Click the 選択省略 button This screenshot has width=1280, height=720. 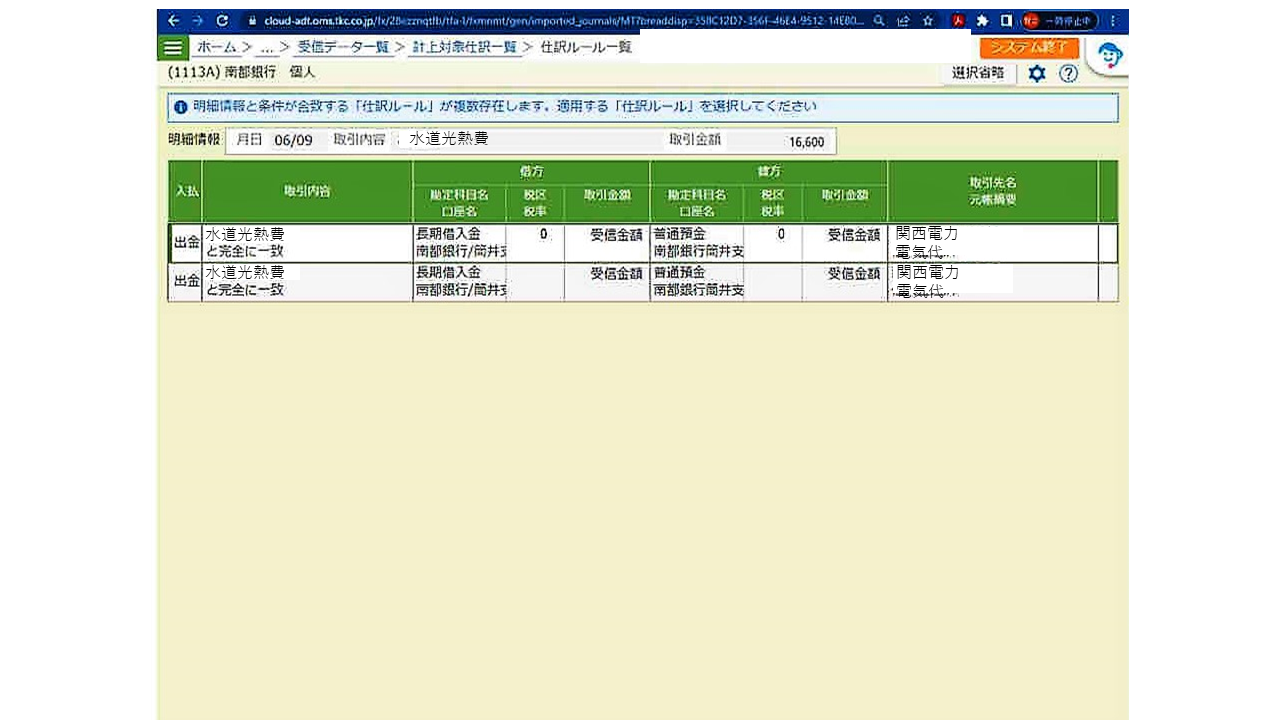click(x=977, y=73)
